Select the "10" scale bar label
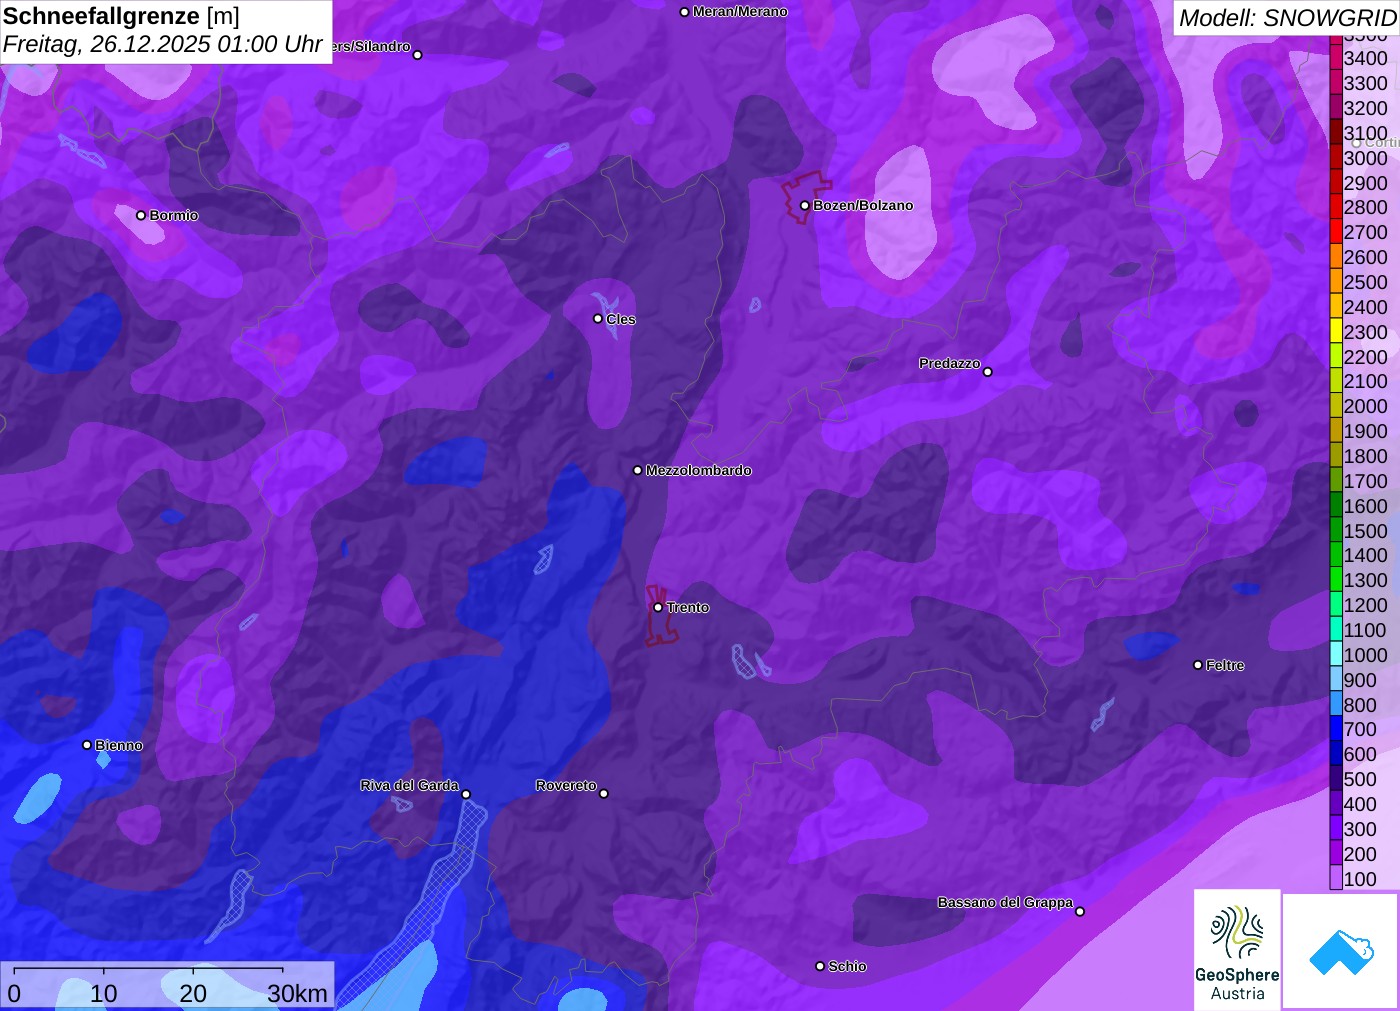1400x1011 pixels. pos(104,993)
